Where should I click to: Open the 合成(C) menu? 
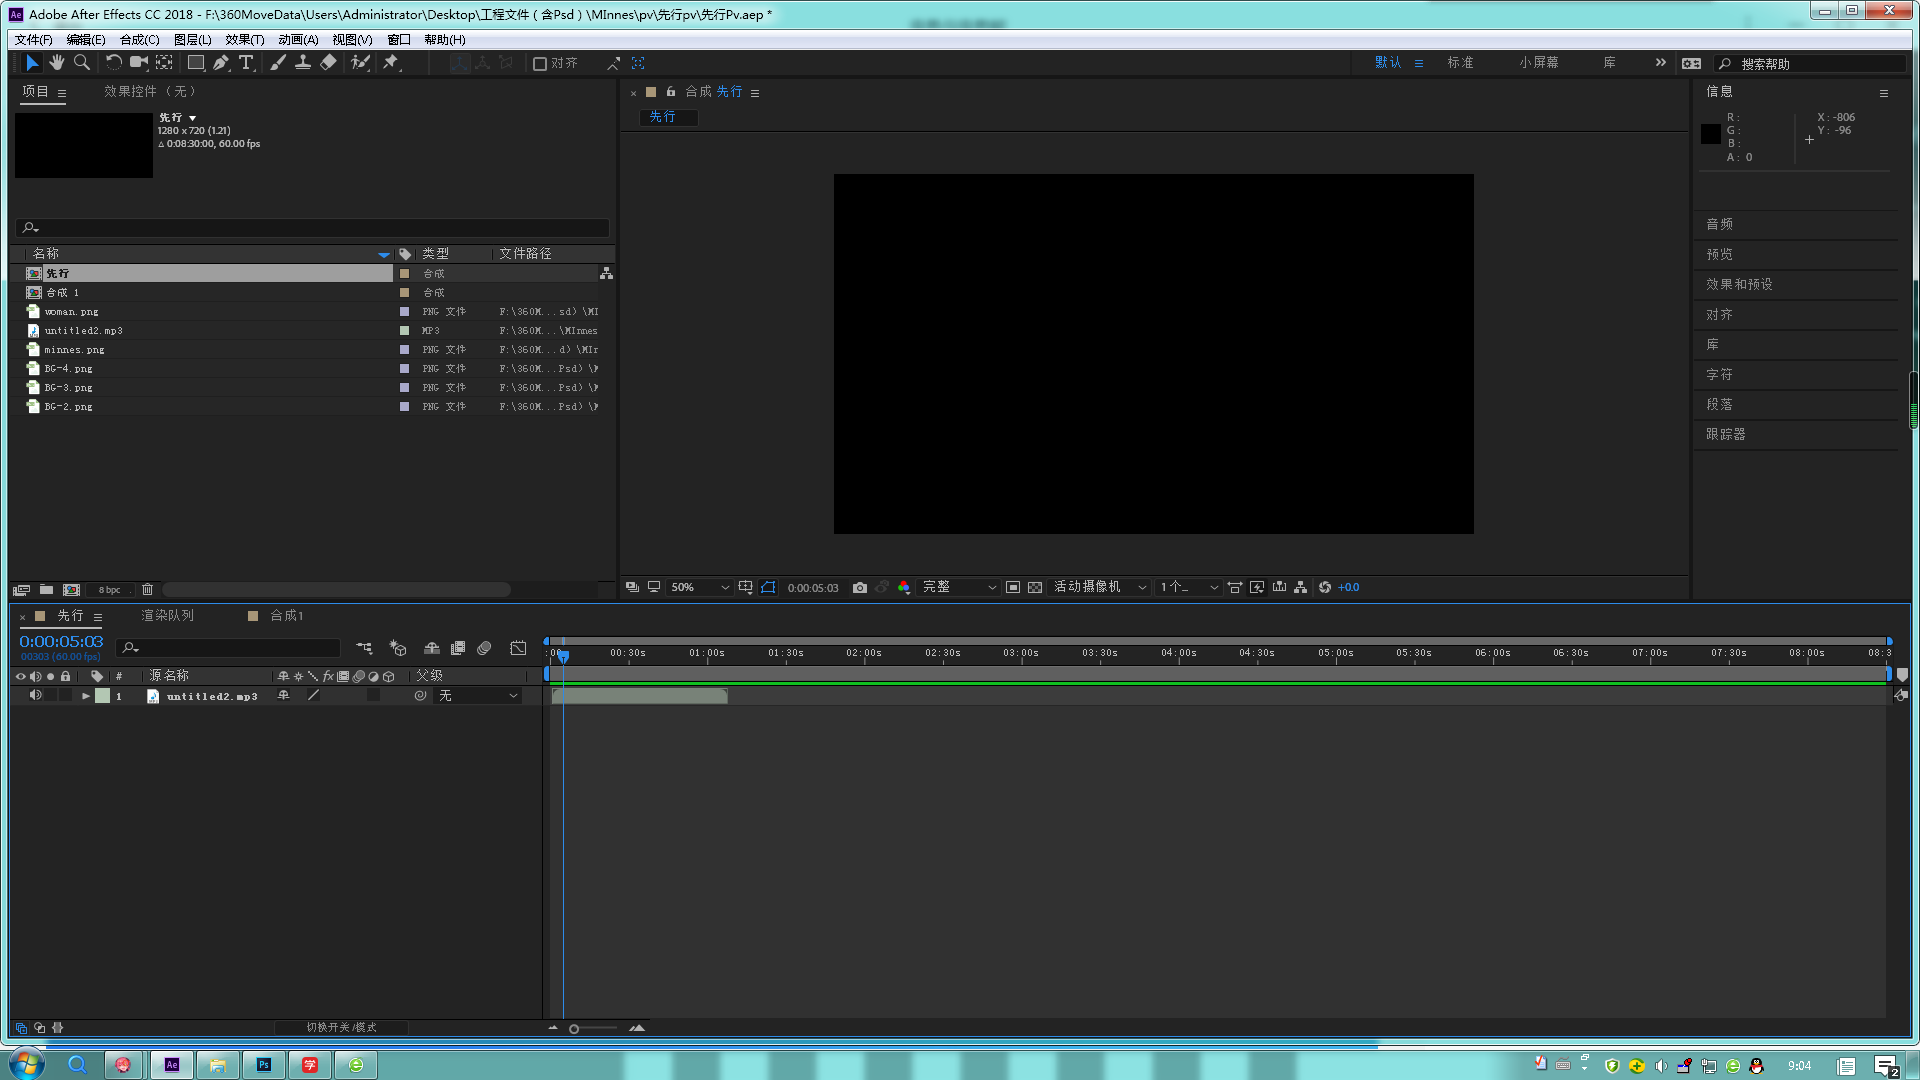pos(139,40)
